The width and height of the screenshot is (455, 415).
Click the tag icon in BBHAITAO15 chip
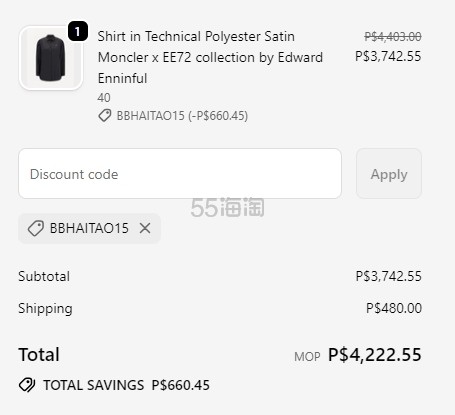(x=36, y=228)
